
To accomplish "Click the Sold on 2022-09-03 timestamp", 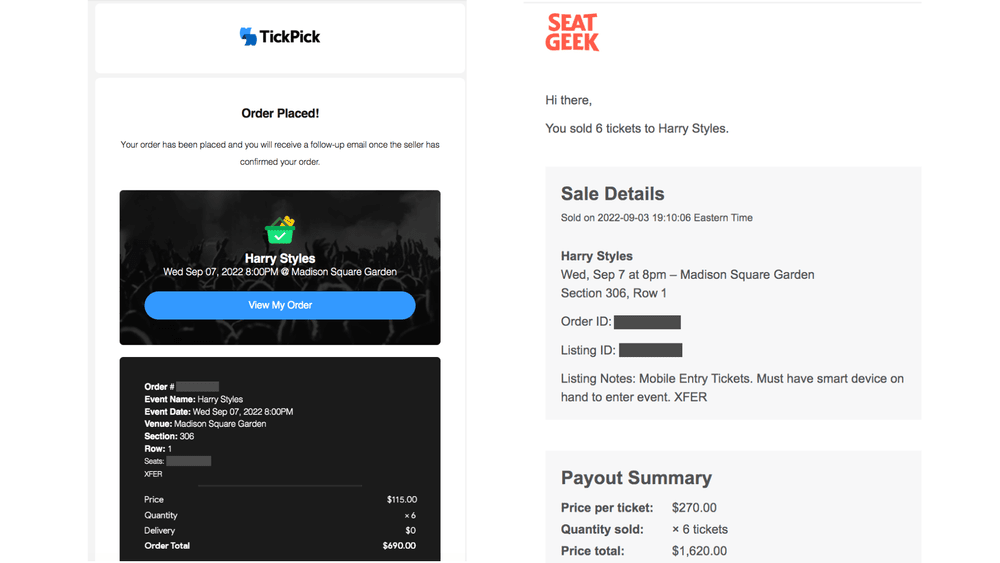I will pyautogui.click(x=656, y=218).
